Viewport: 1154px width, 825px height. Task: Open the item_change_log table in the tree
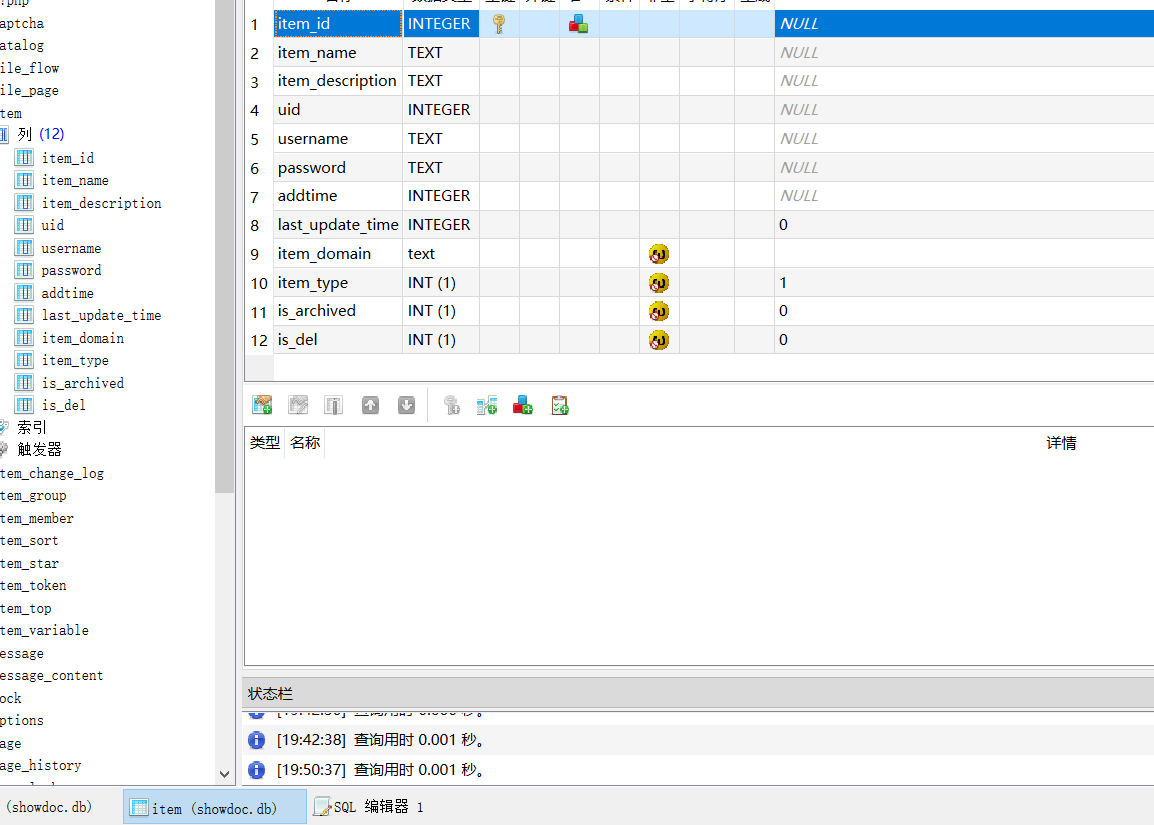click(x=52, y=473)
